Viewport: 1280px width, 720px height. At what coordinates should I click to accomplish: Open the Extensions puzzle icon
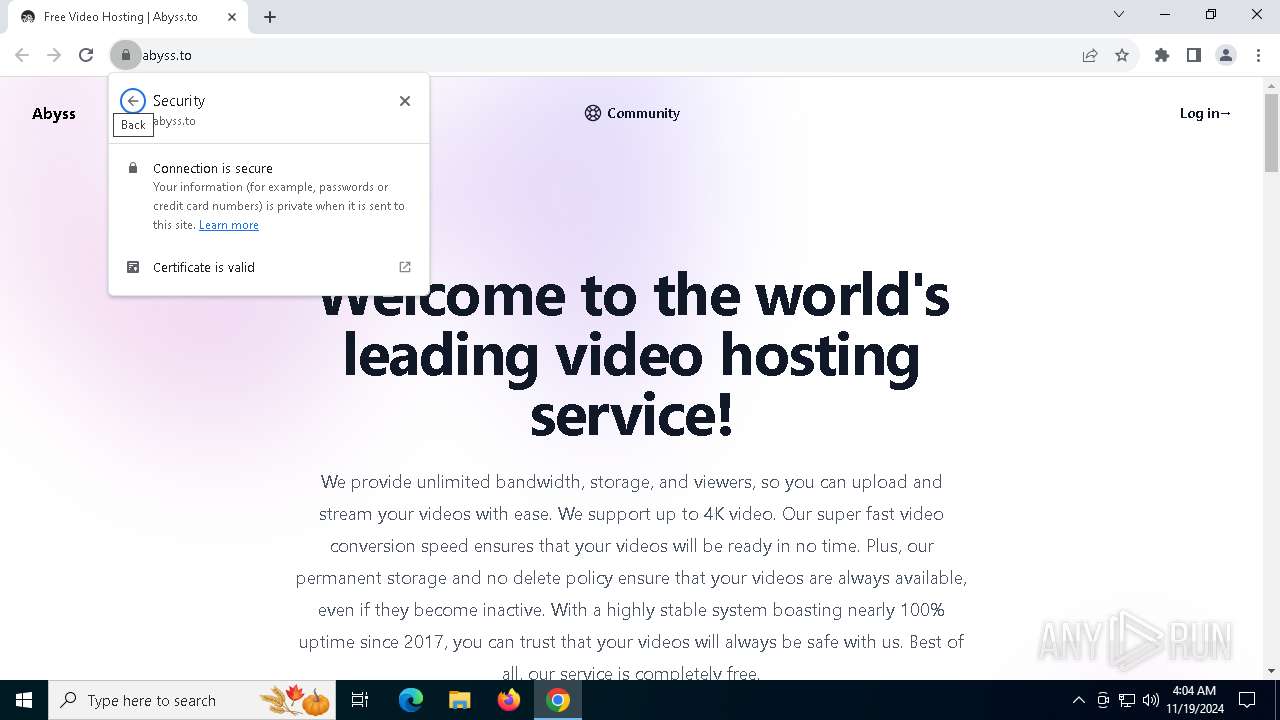point(1162,55)
